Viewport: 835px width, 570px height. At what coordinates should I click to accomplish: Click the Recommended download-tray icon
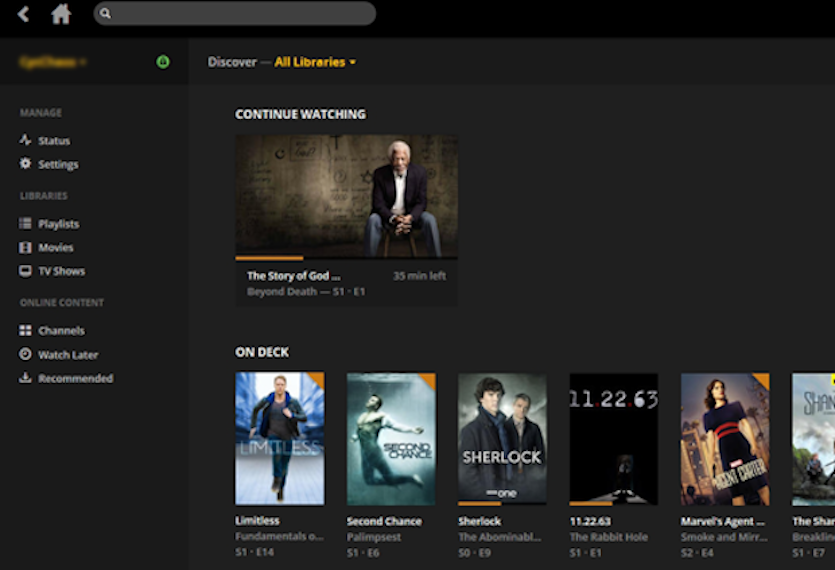(25, 378)
